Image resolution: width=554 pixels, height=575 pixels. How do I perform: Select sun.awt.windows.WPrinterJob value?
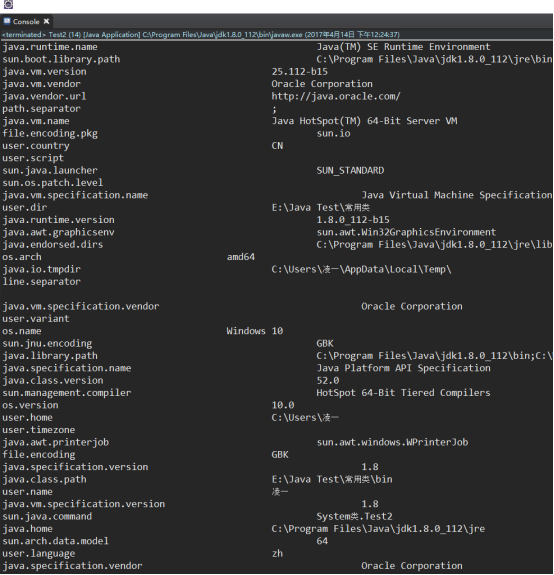[x=392, y=443]
